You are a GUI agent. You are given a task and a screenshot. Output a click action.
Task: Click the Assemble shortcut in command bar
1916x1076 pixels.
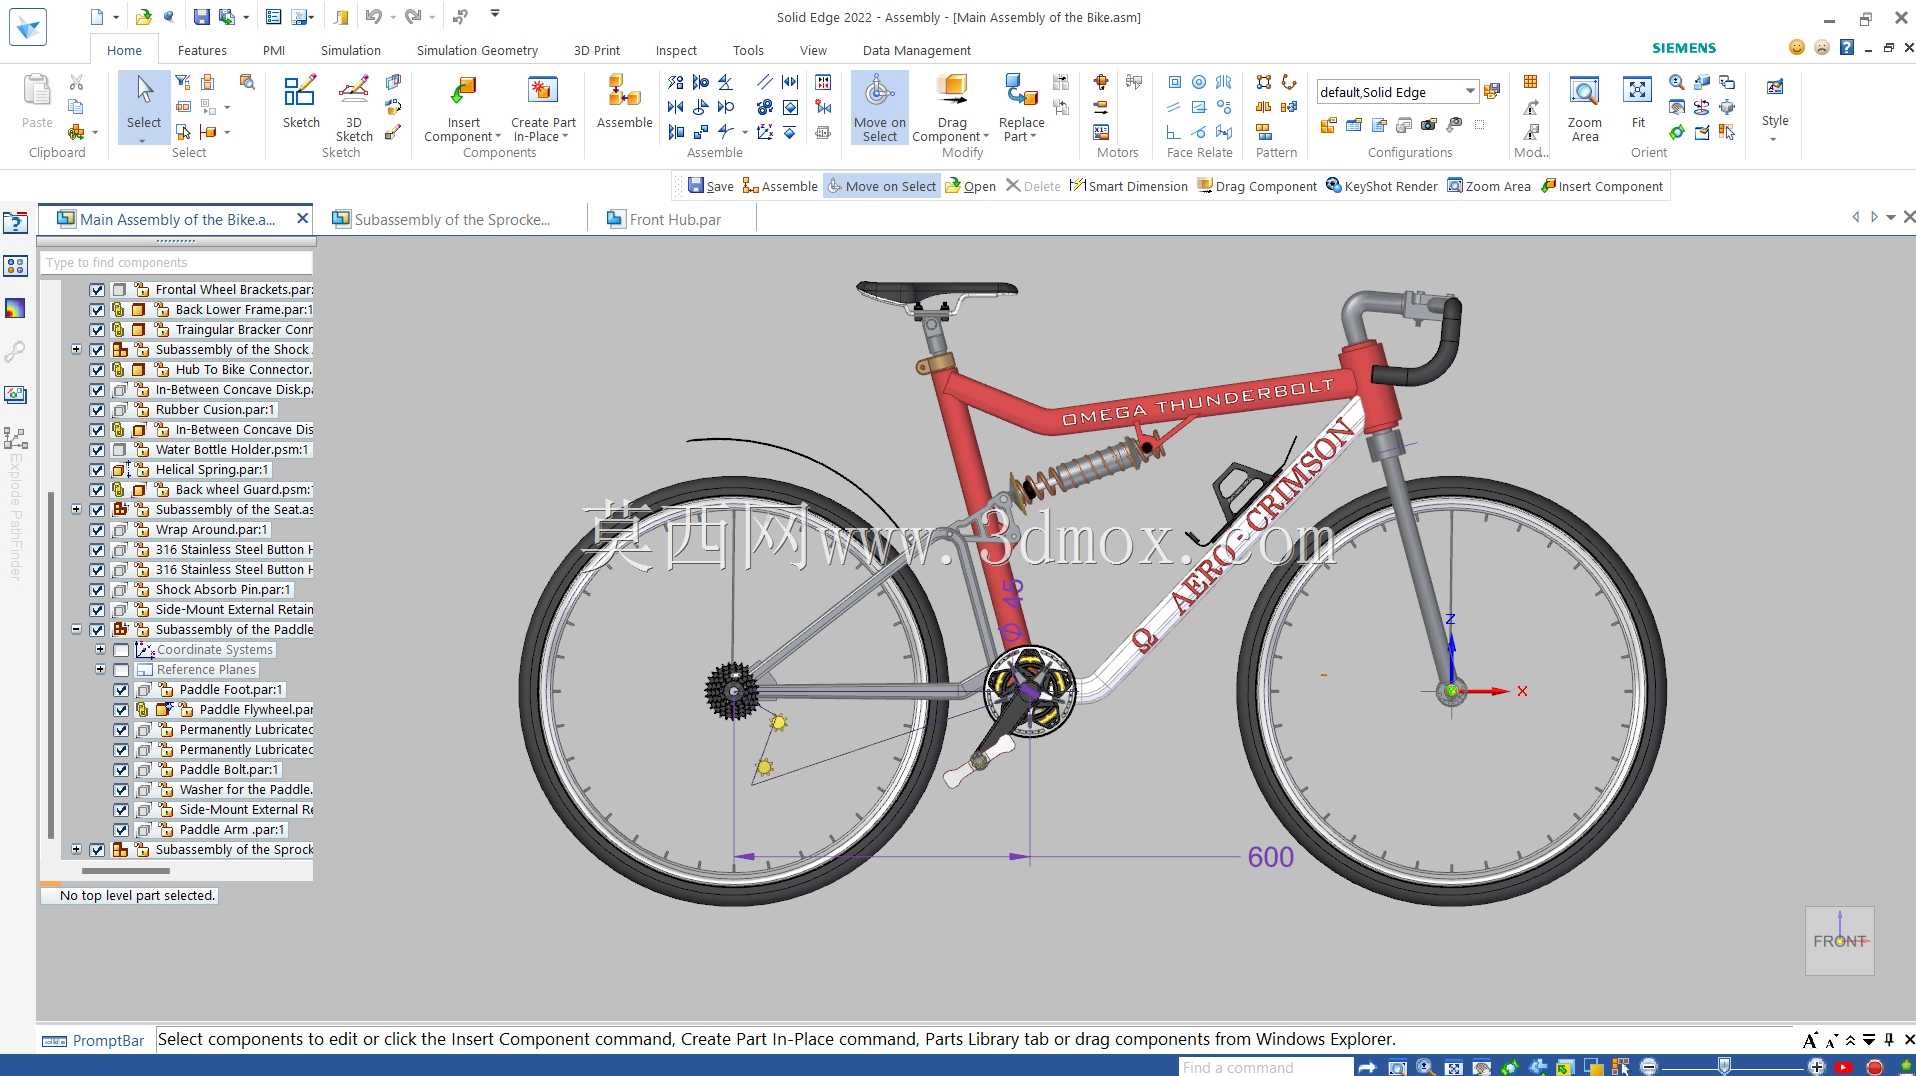pos(780,186)
